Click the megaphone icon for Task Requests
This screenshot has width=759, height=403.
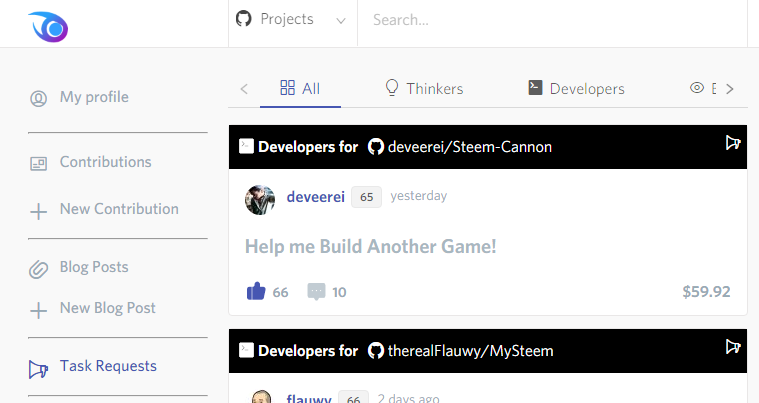(38, 369)
